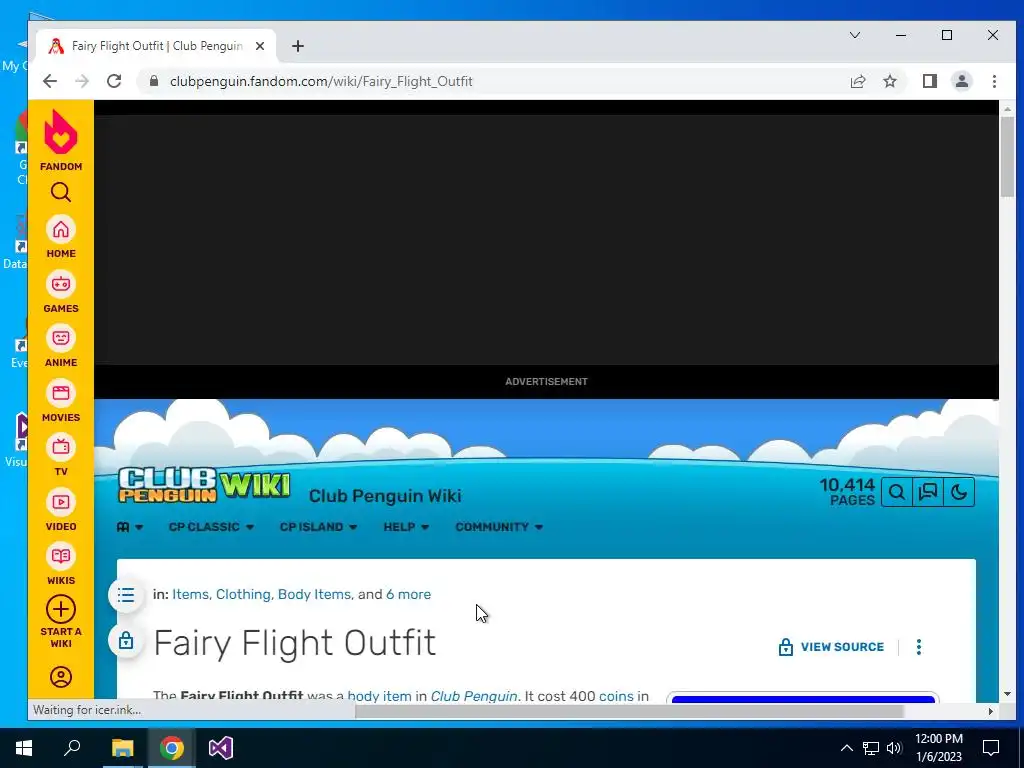This screenshot has width=1024, height=768.
Task: Click the View Source button
Action: point(831,647)
